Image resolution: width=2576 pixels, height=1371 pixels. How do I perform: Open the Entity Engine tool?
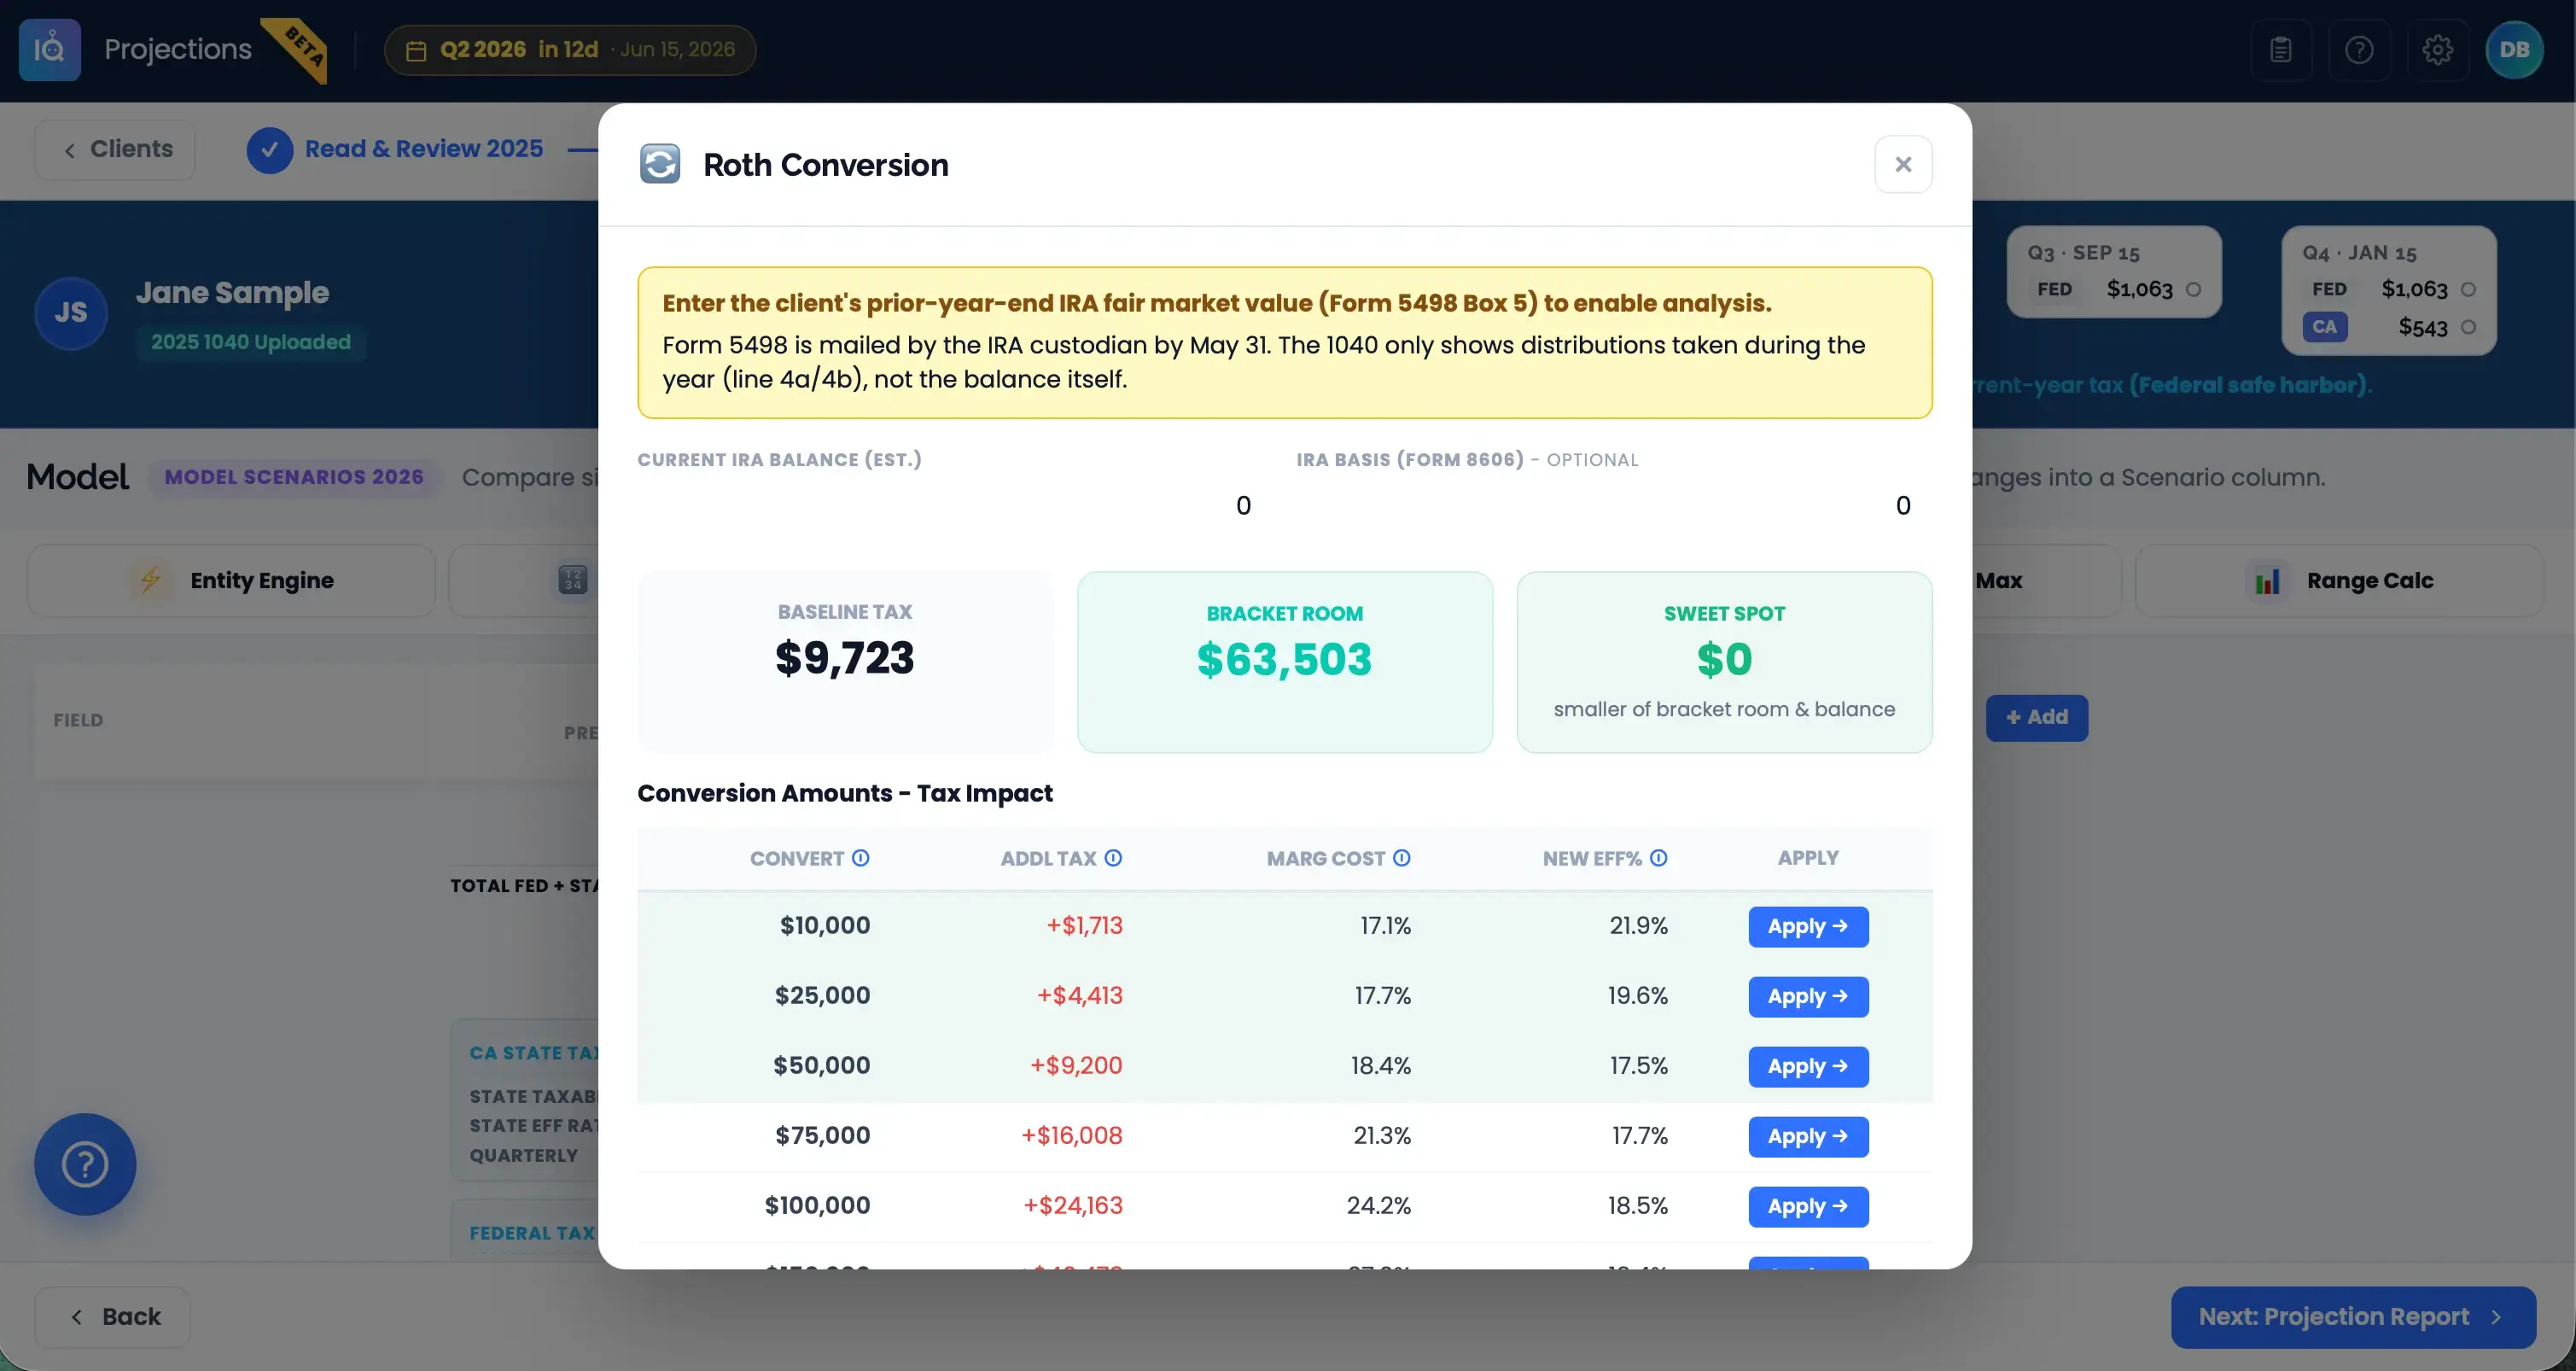tap(231, 580)
